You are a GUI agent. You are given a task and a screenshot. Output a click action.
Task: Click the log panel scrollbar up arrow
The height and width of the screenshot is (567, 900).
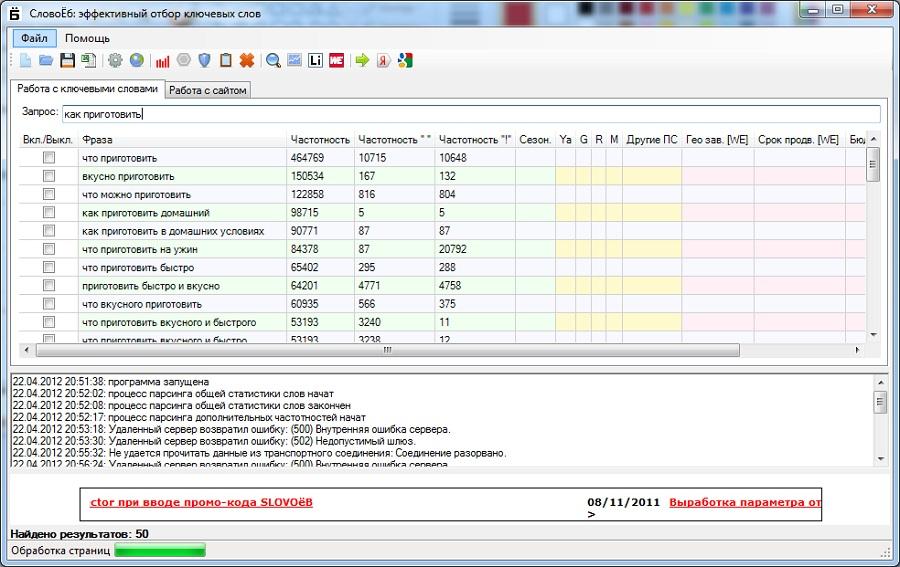pos(881,382)
